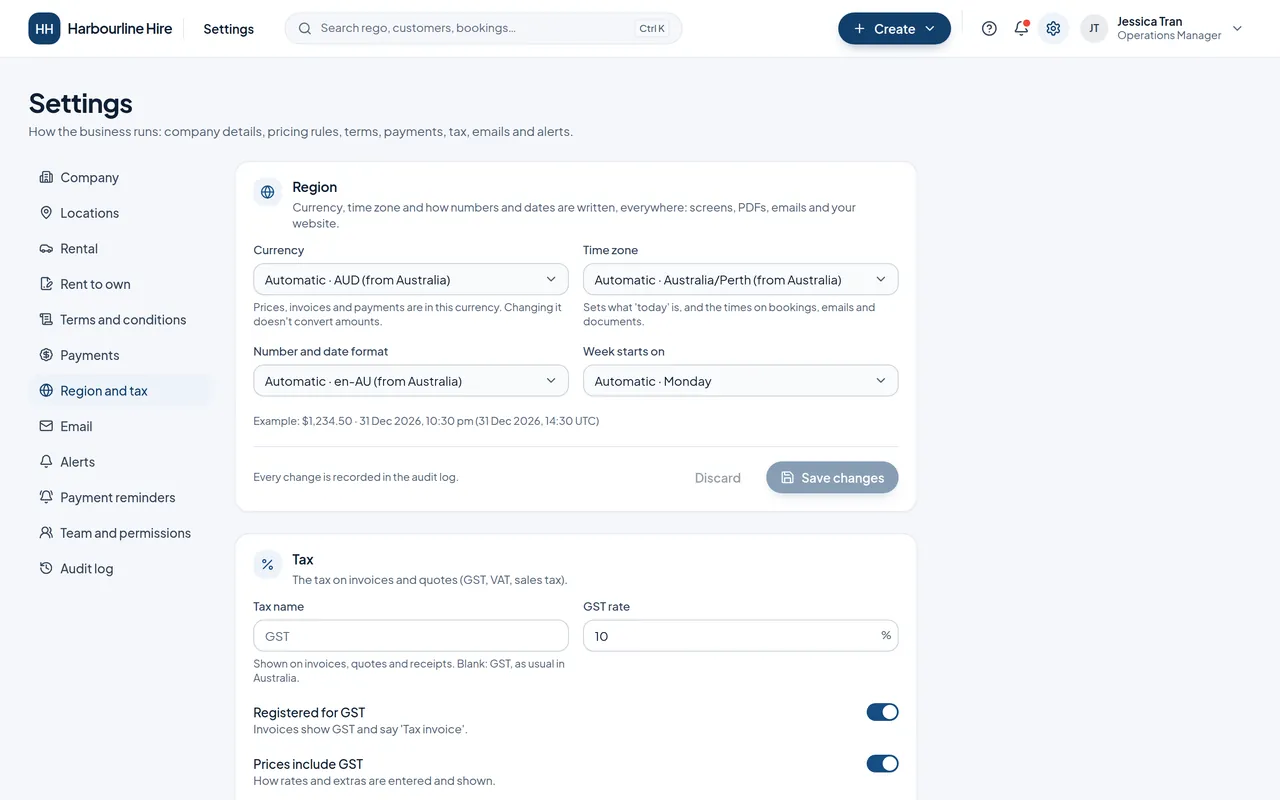Open the Week starts on dropdown
The width and height of the screenshot is (1280, 800).
point(741,381)
